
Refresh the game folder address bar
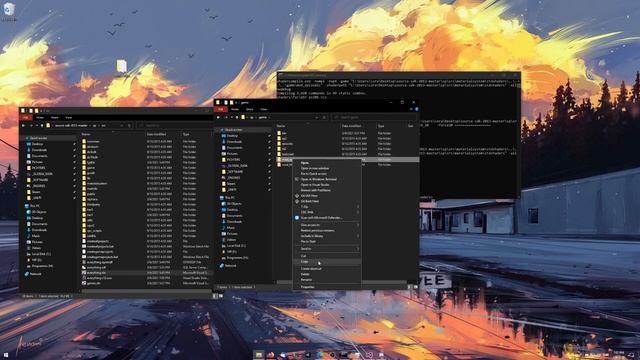coord(324,117)
